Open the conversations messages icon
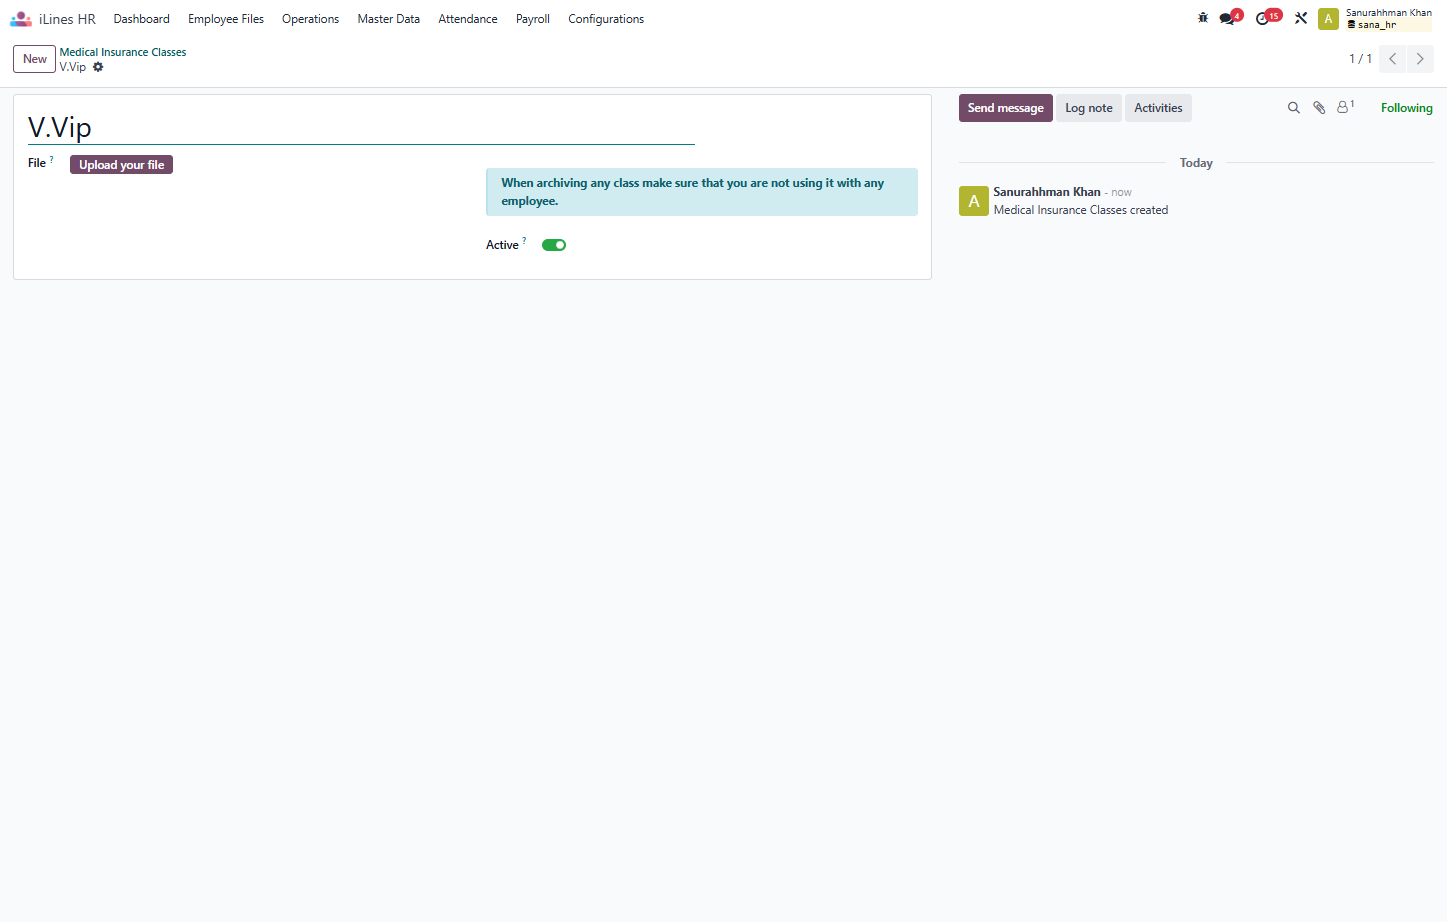 [x=1229, y=18]
